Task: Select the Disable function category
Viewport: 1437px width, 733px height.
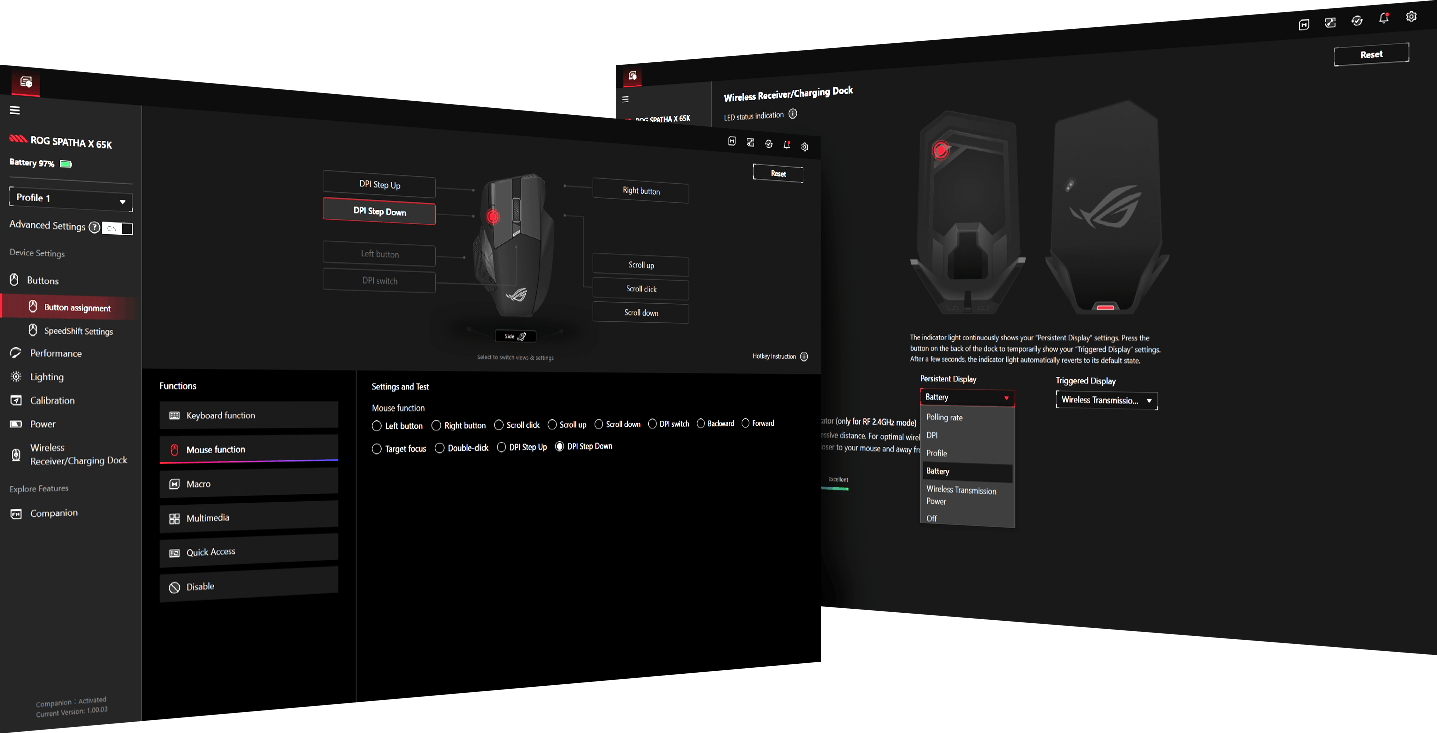Action: pos(249,586)
